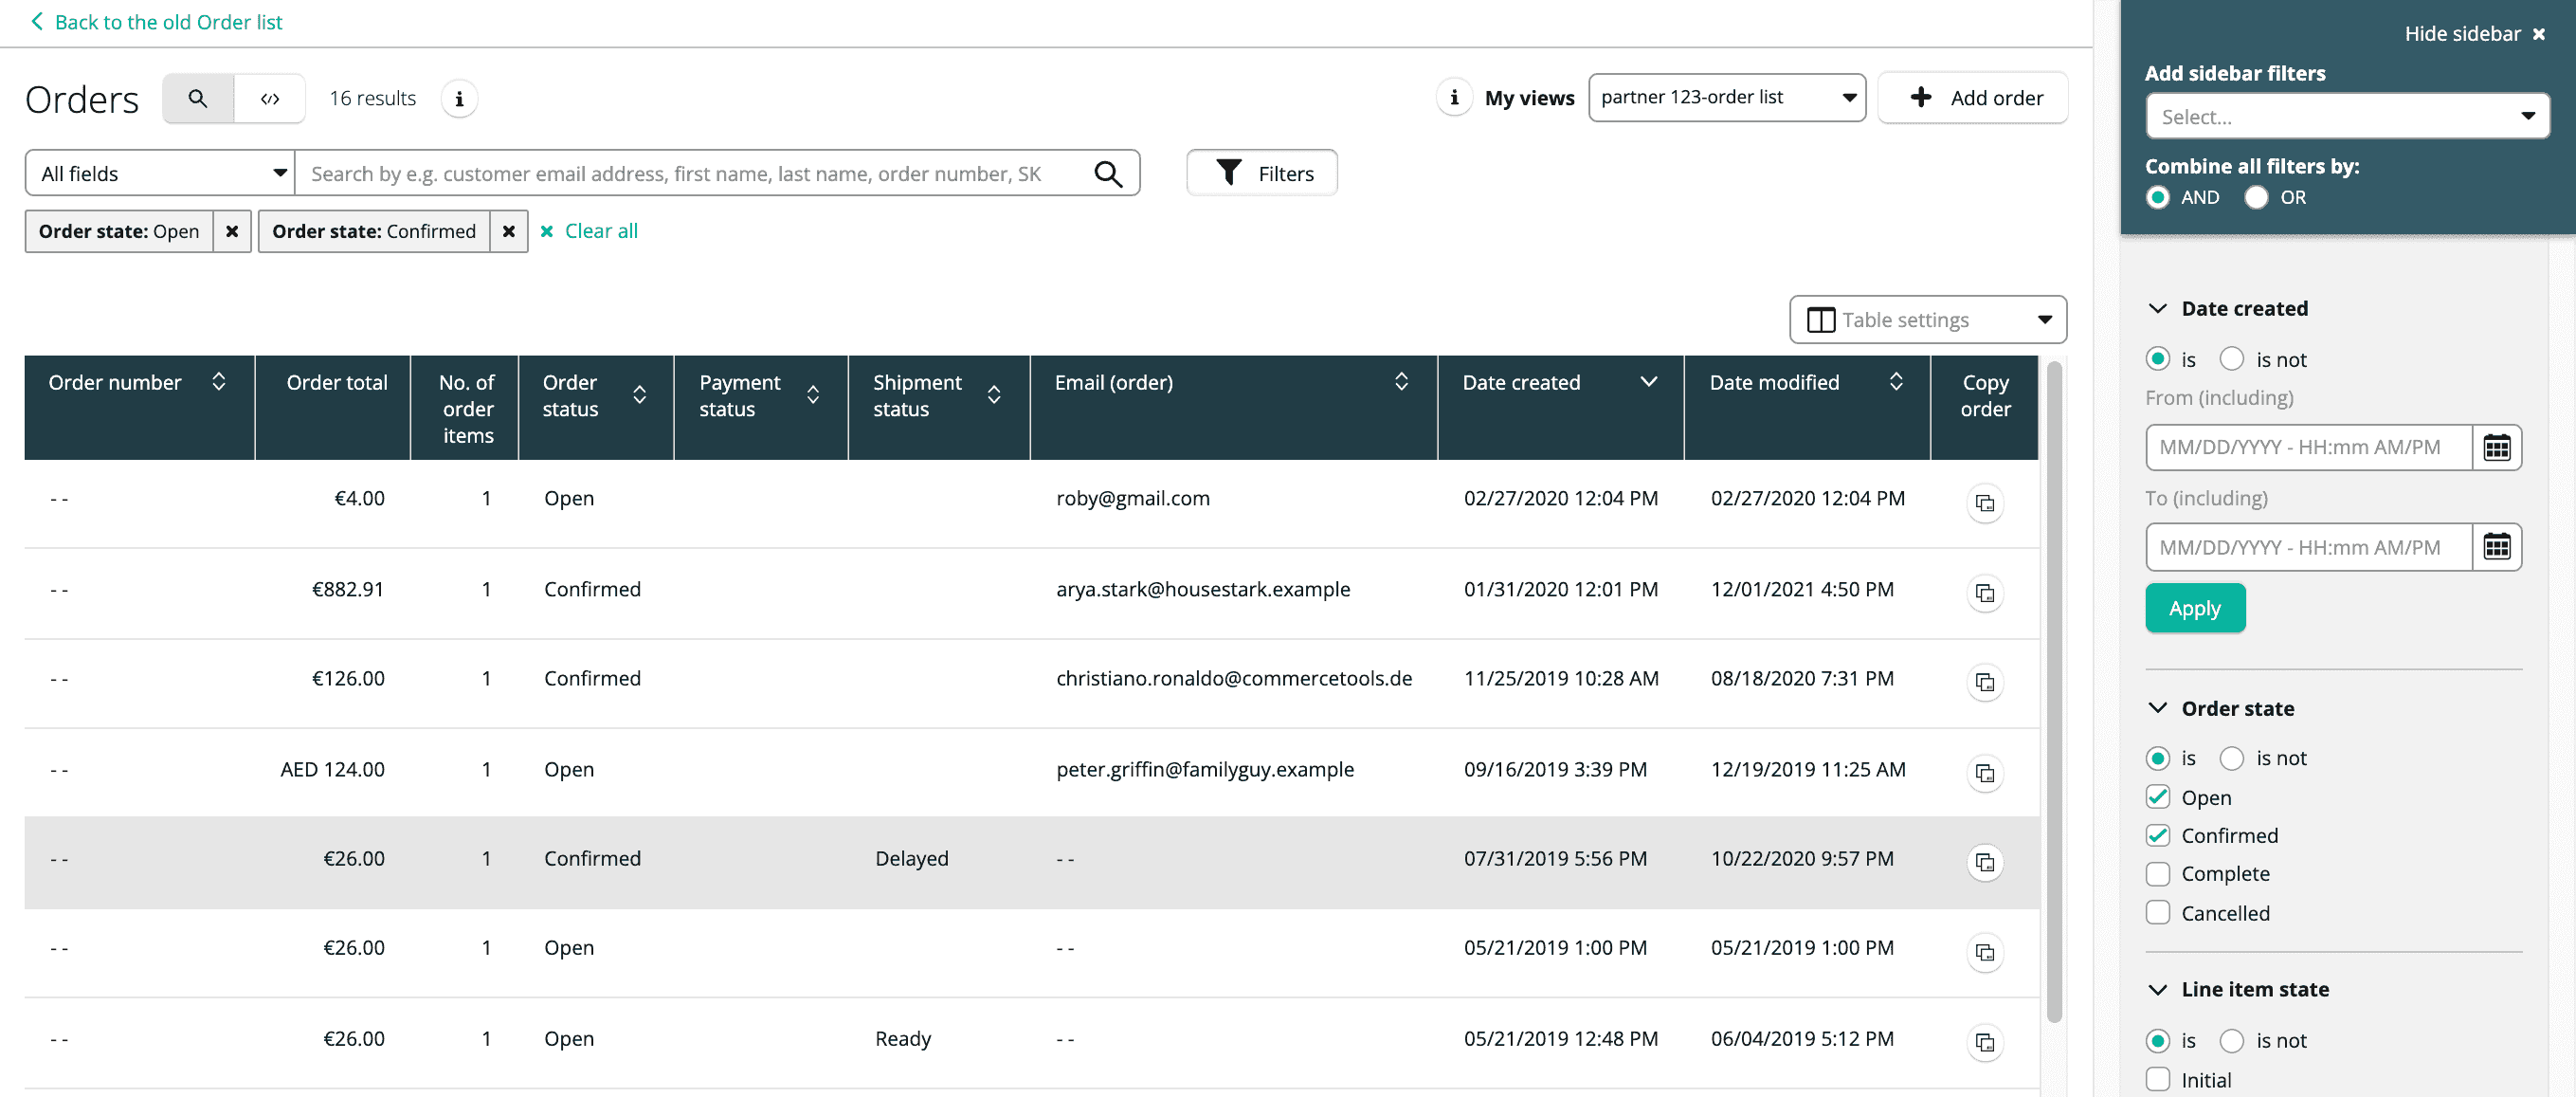Click the Add order button

[x=1973, y=98]
